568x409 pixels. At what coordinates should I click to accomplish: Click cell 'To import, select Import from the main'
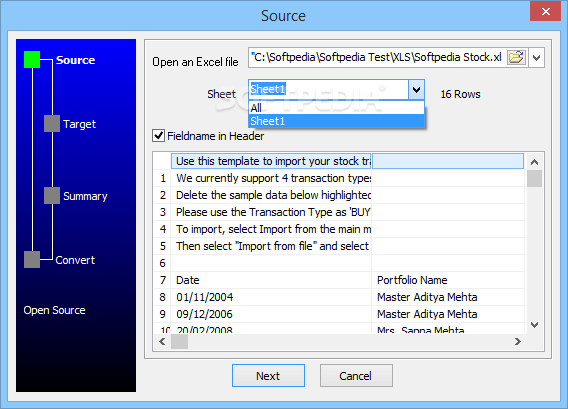click(271, 229)
